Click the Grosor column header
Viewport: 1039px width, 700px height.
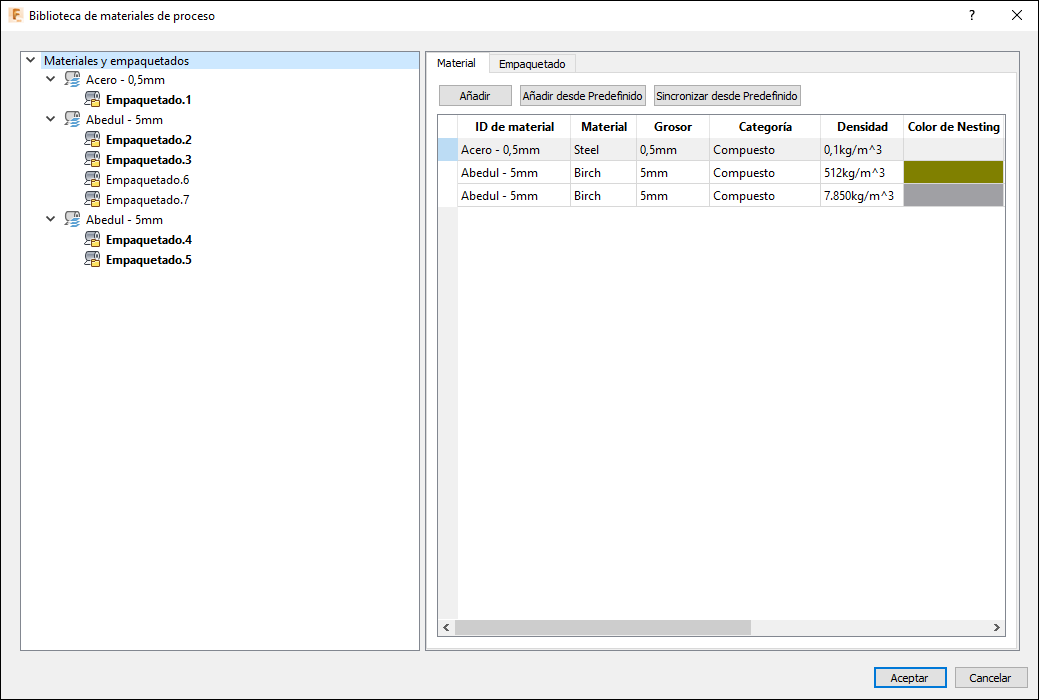pyautogui.click(x=673, y=127)
